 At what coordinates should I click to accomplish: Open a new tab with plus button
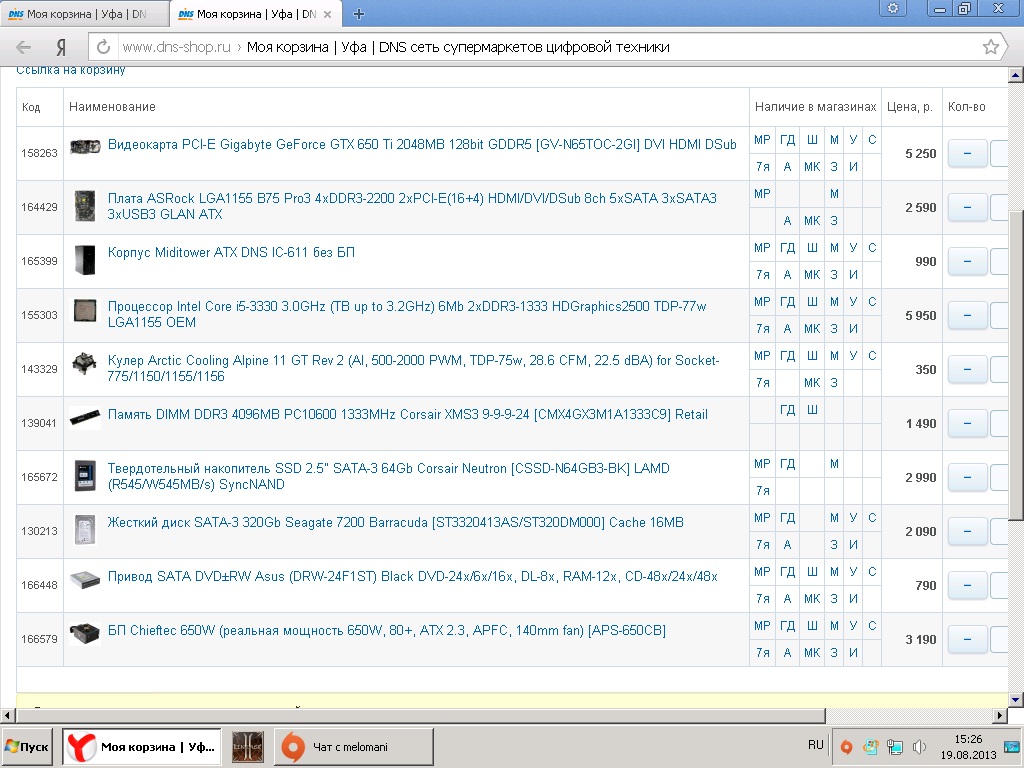(359, 14)
